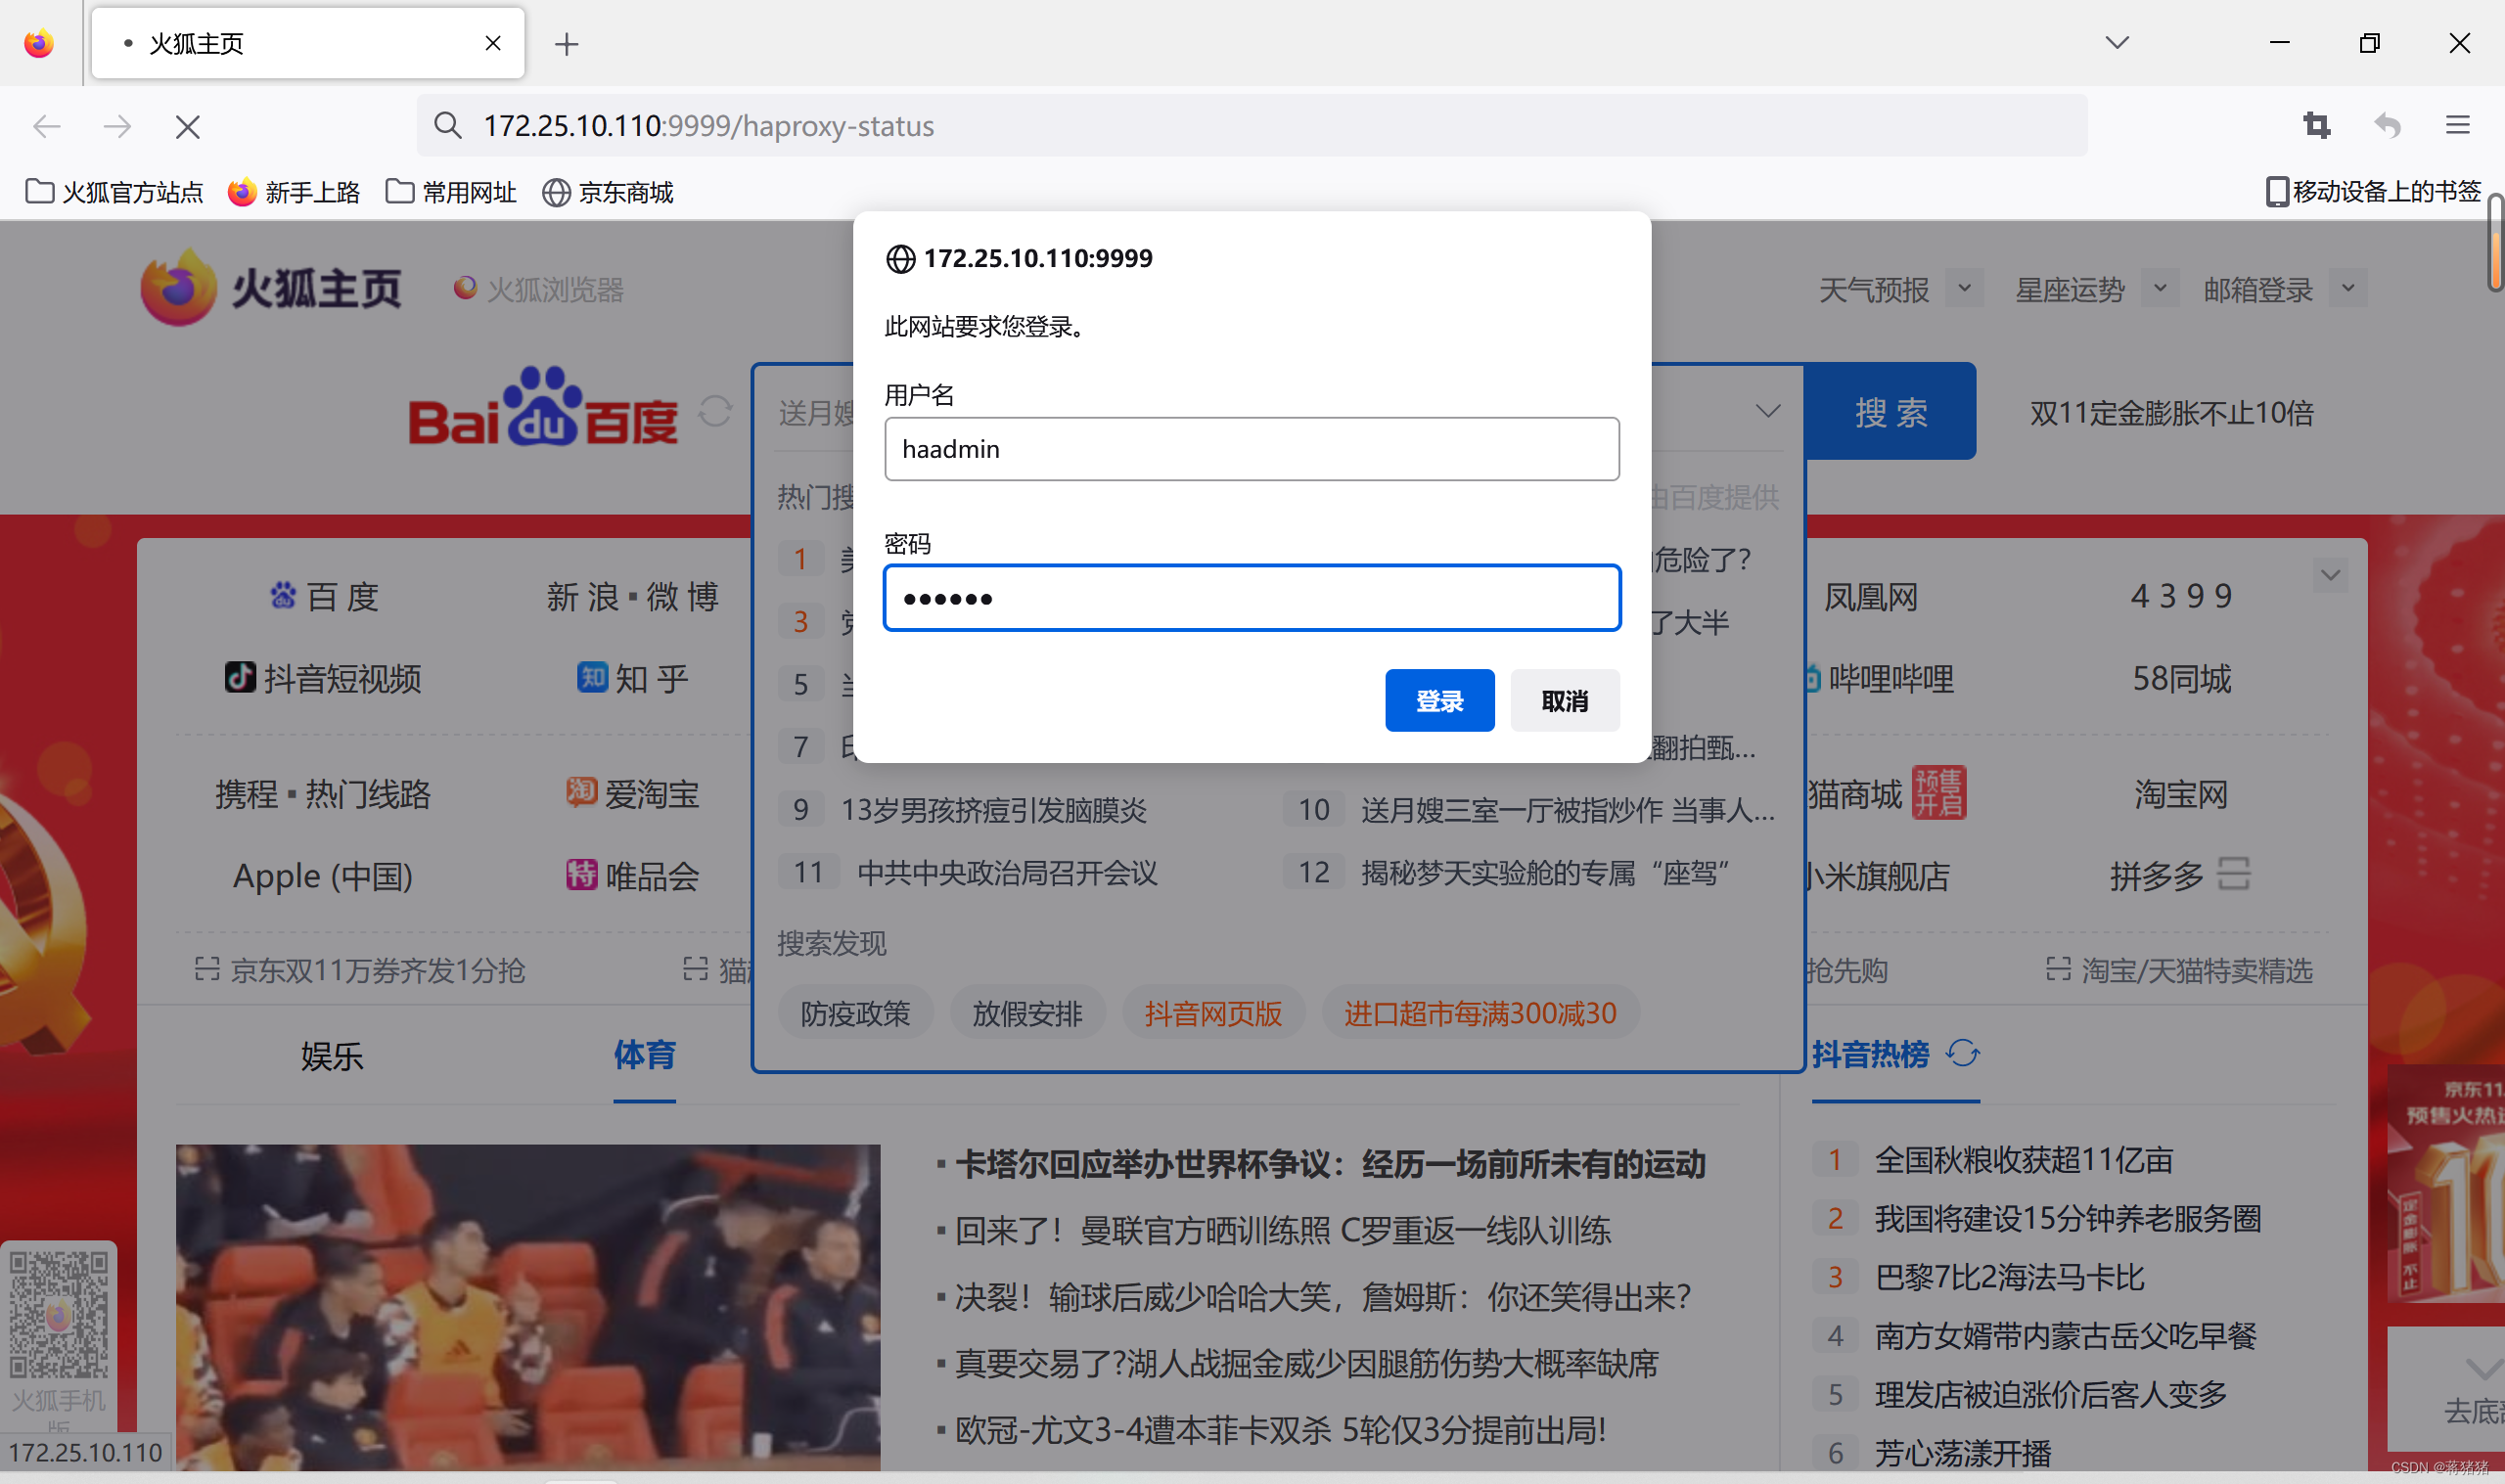2505x1484 pixels.
Task: Click the 取消 button
Action: point(1564,701)
